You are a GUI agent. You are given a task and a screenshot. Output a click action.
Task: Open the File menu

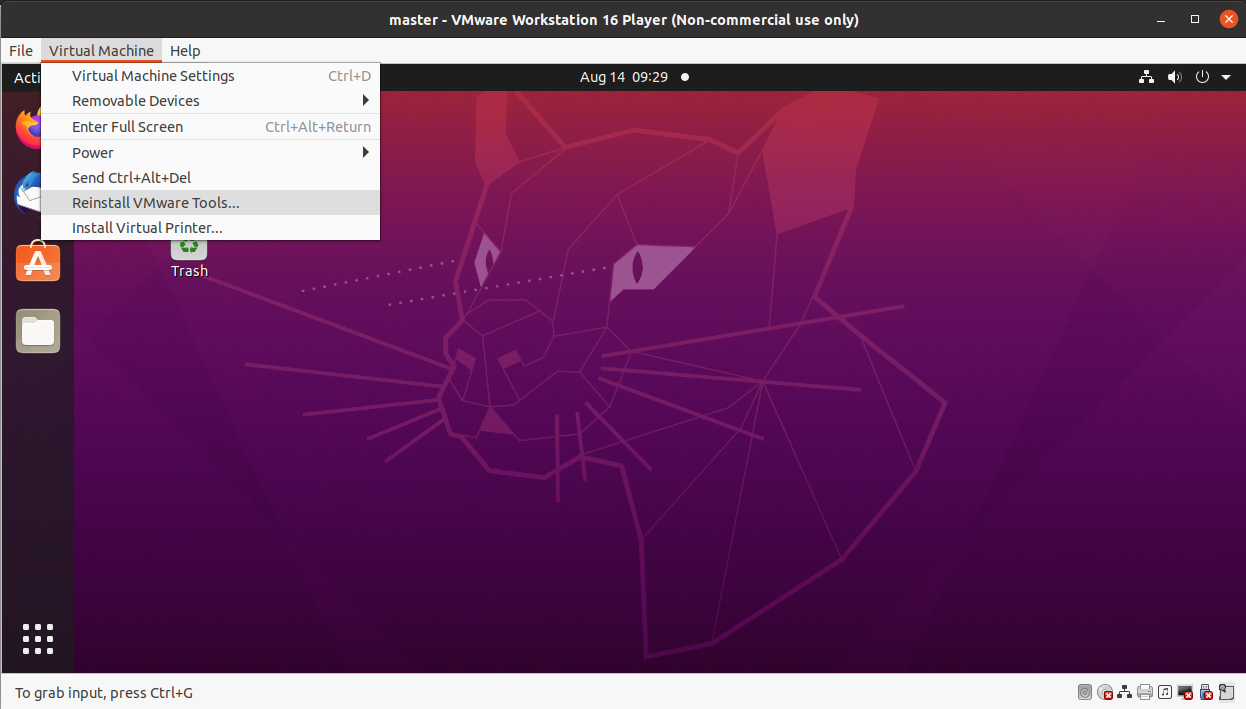[20, 50]
